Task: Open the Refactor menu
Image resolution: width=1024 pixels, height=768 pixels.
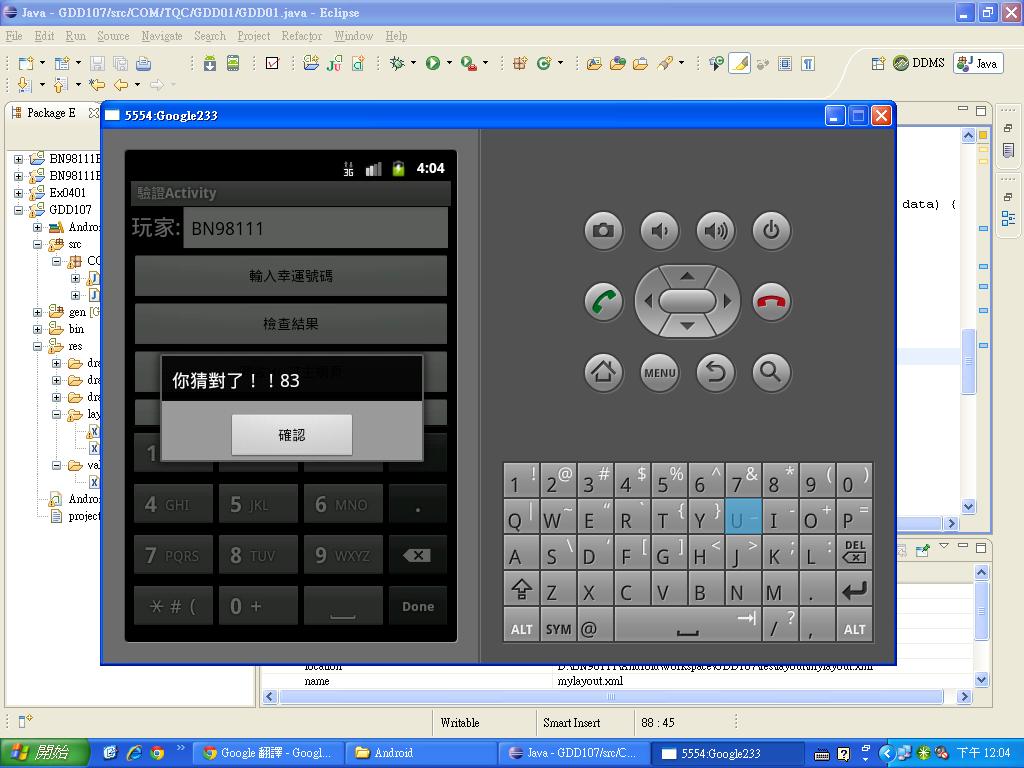Action: (301, 36)
